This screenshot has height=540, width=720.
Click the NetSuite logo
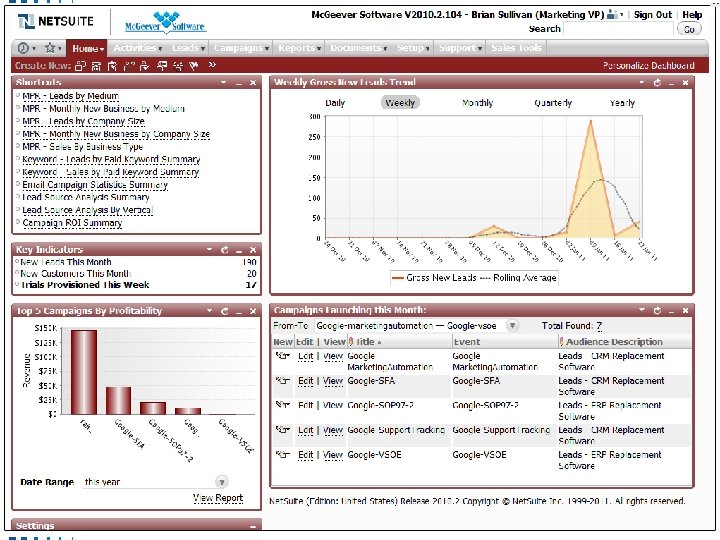coord(56,21)
